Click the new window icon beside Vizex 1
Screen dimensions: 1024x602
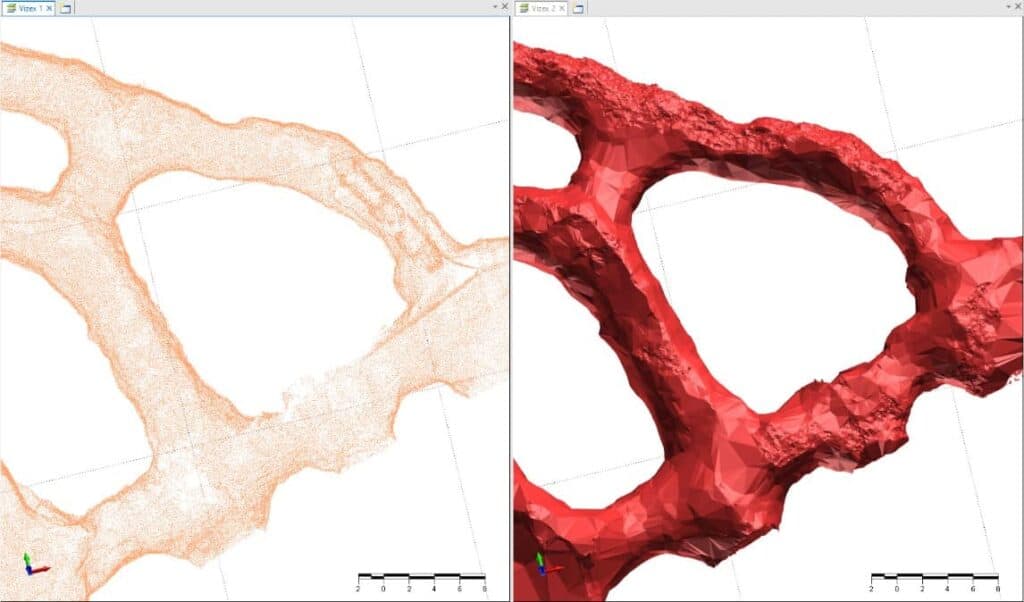pos(66,8)
